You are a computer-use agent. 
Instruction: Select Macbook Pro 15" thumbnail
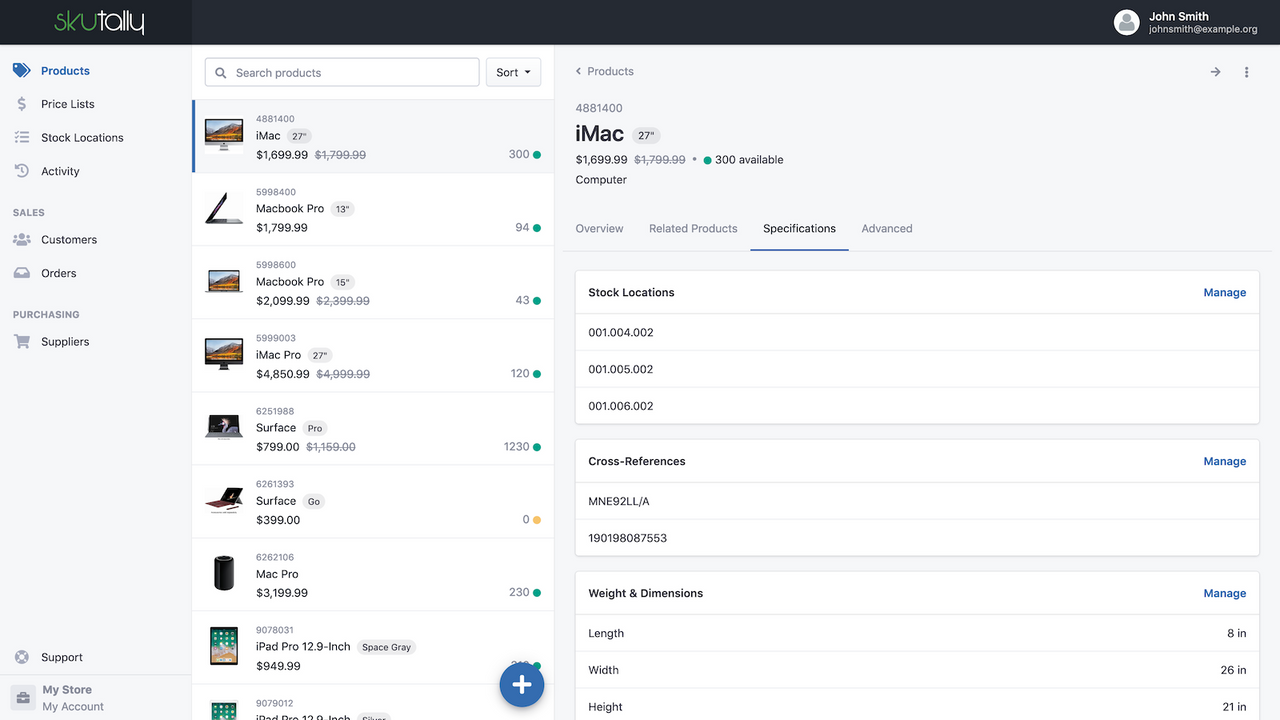(x=224, y=282)
